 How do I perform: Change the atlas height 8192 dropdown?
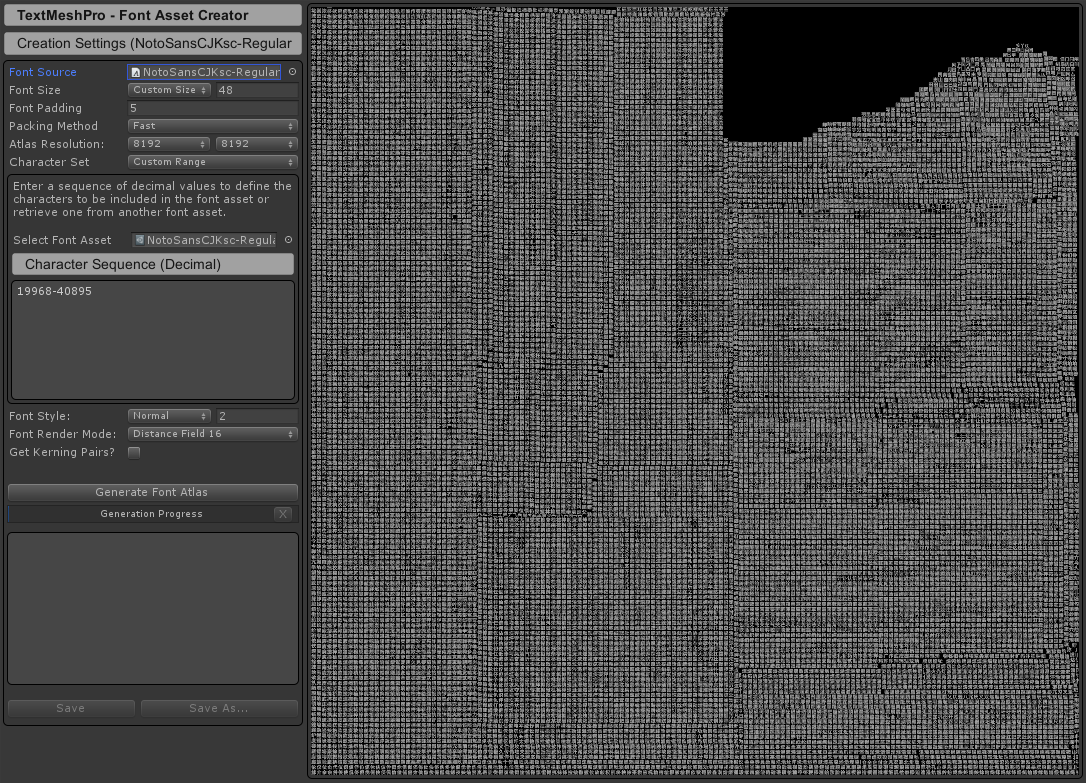pos(256,143)
